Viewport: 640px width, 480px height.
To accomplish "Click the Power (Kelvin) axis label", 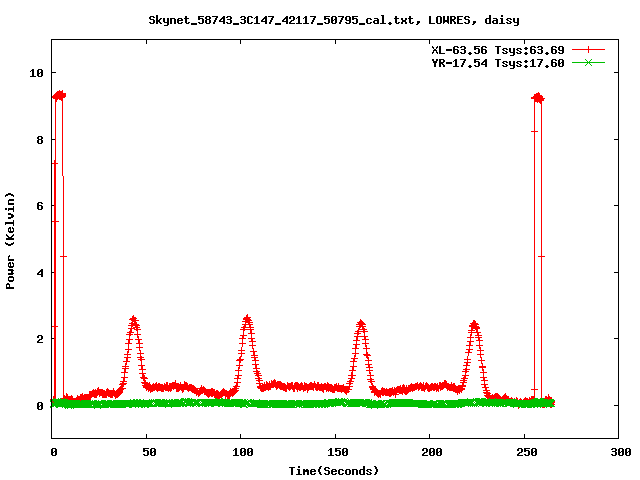I will (x=10, y=241).
